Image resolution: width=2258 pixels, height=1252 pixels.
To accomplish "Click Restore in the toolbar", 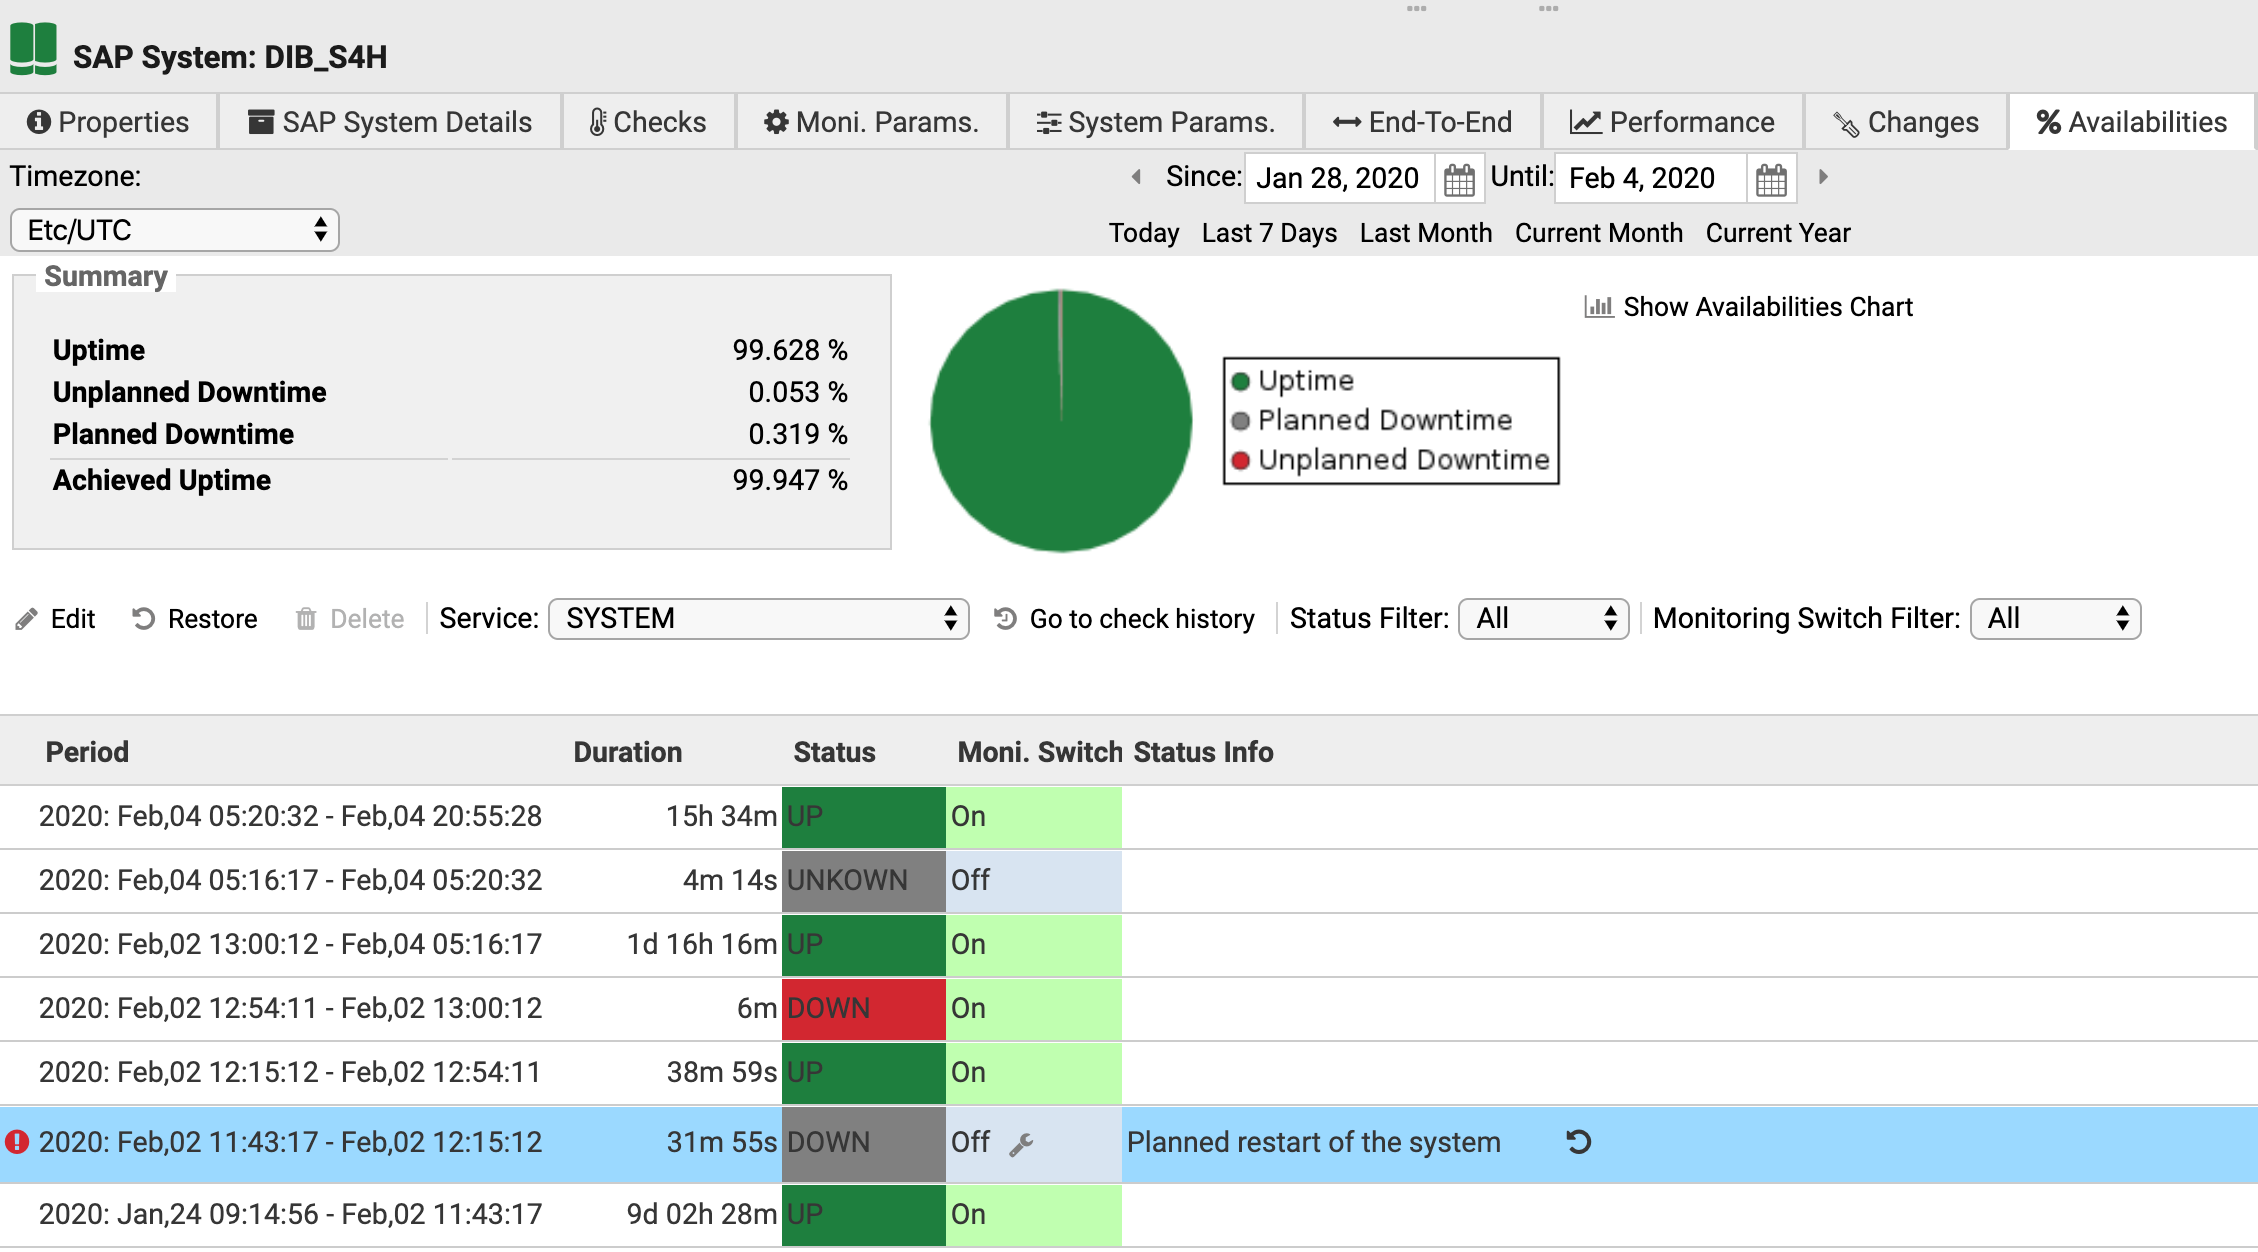I will 195,619.
